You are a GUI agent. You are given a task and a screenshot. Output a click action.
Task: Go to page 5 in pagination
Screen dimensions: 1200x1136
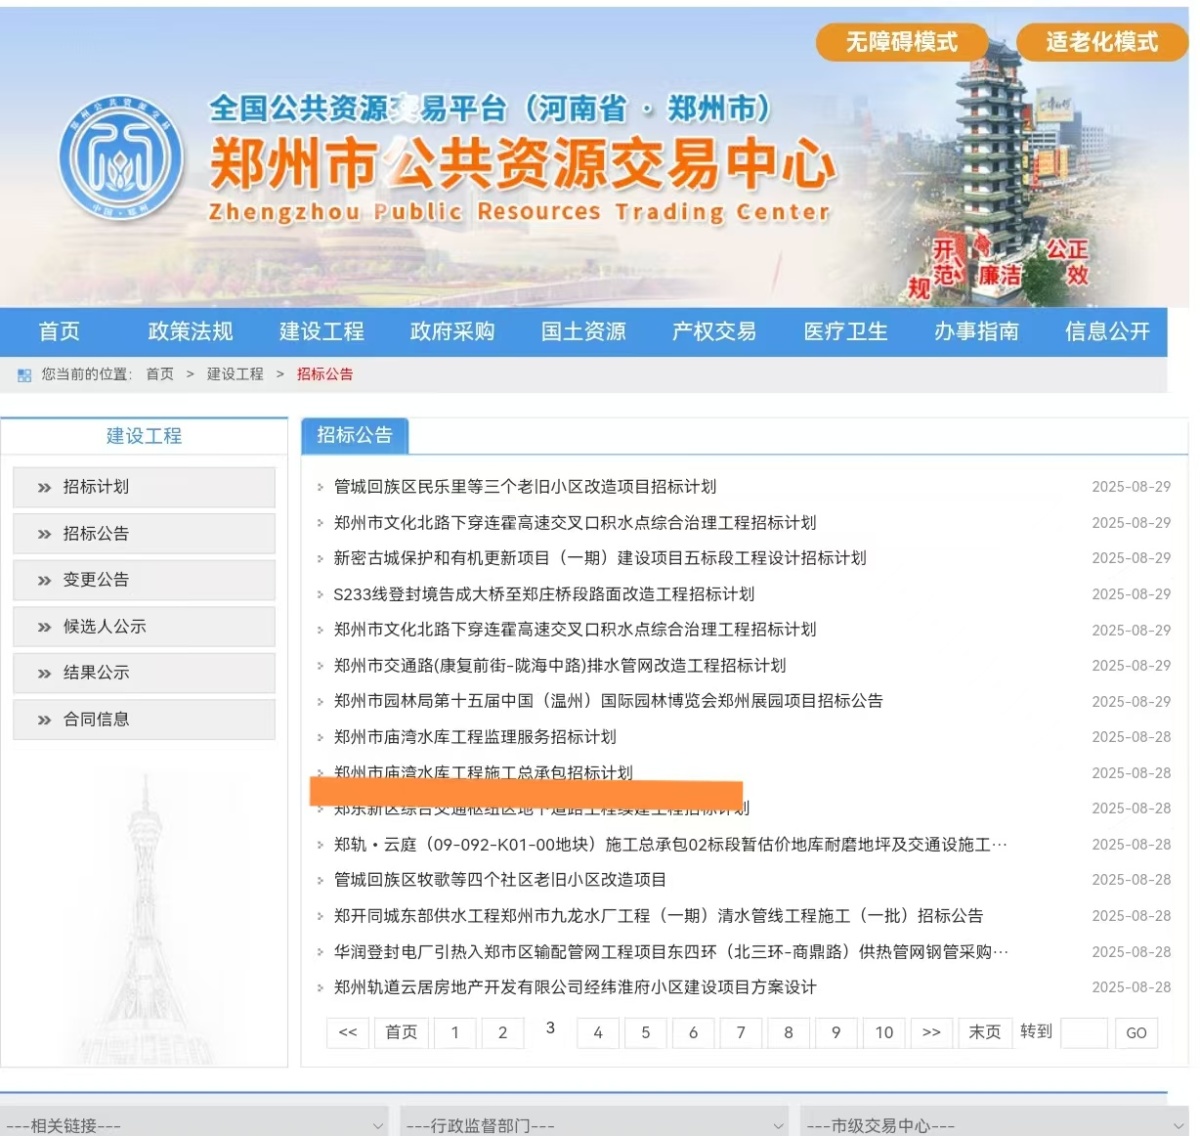pos(646,1033)
